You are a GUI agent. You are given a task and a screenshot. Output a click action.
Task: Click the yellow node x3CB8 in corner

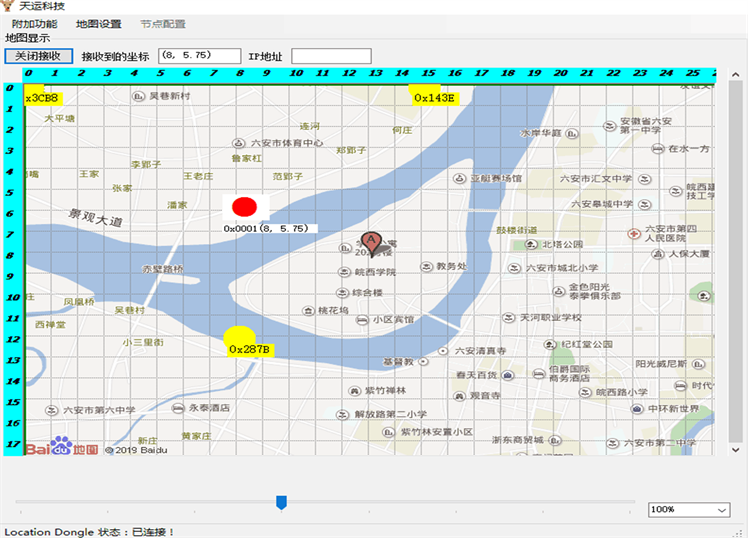coord(42,98)
